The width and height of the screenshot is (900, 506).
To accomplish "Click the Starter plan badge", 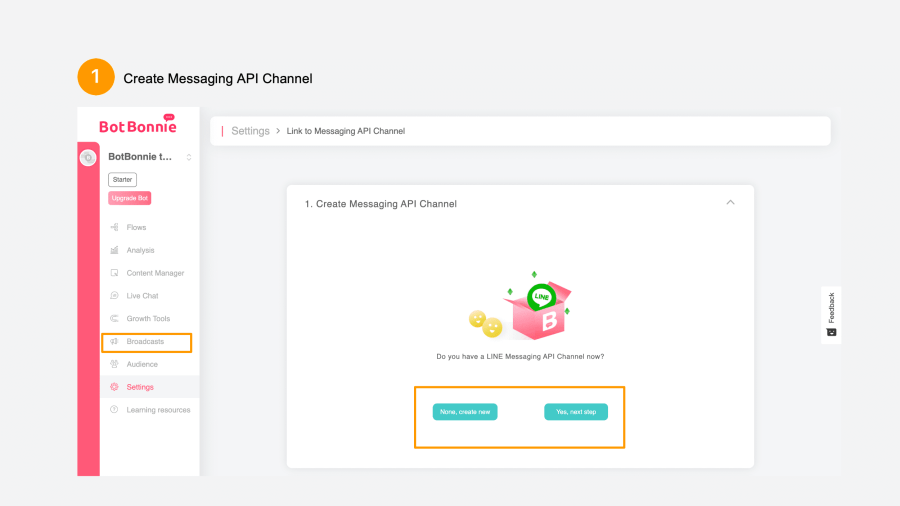I will click(x=122, y=180).
